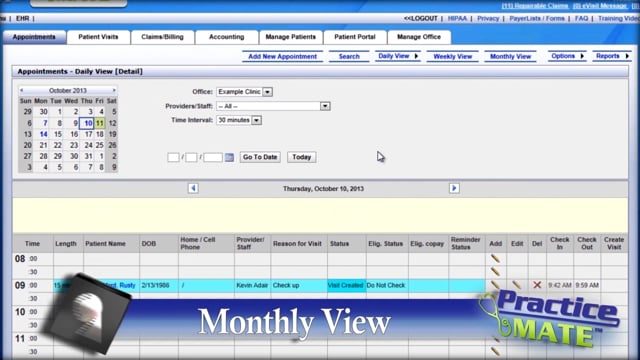Viewport: 640px width, 360px height.
Task: Open the Privacy link
Action: [488, 18]
